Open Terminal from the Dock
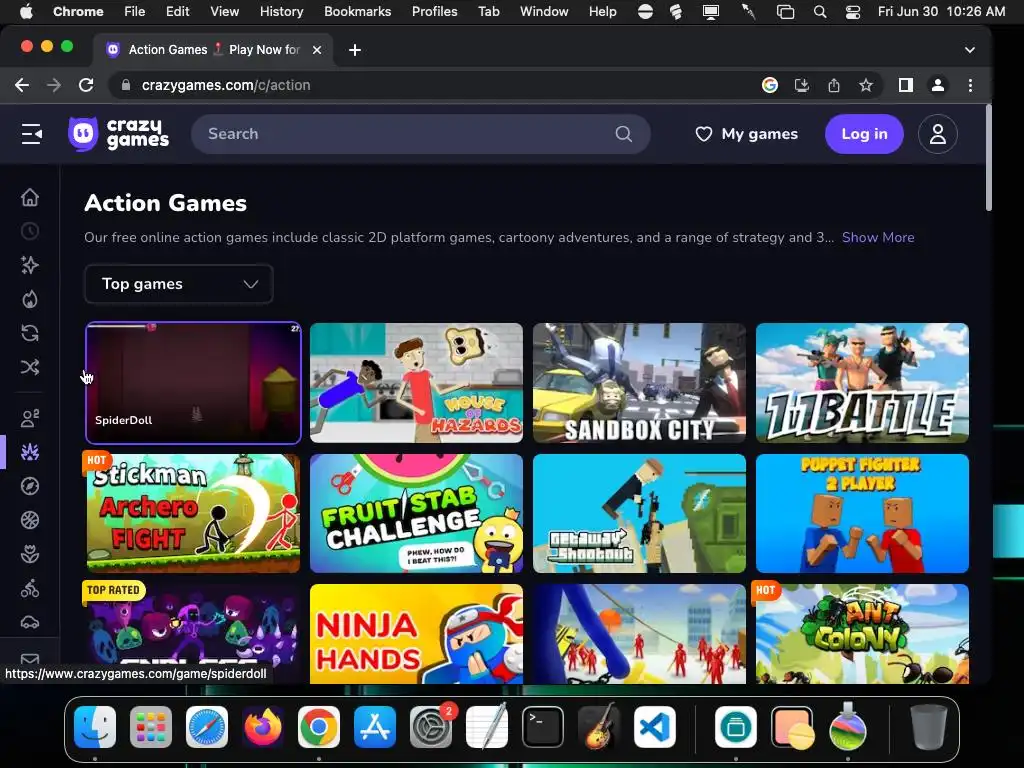1024x768 pixels. pyautogui.click(x=543, y=727)
